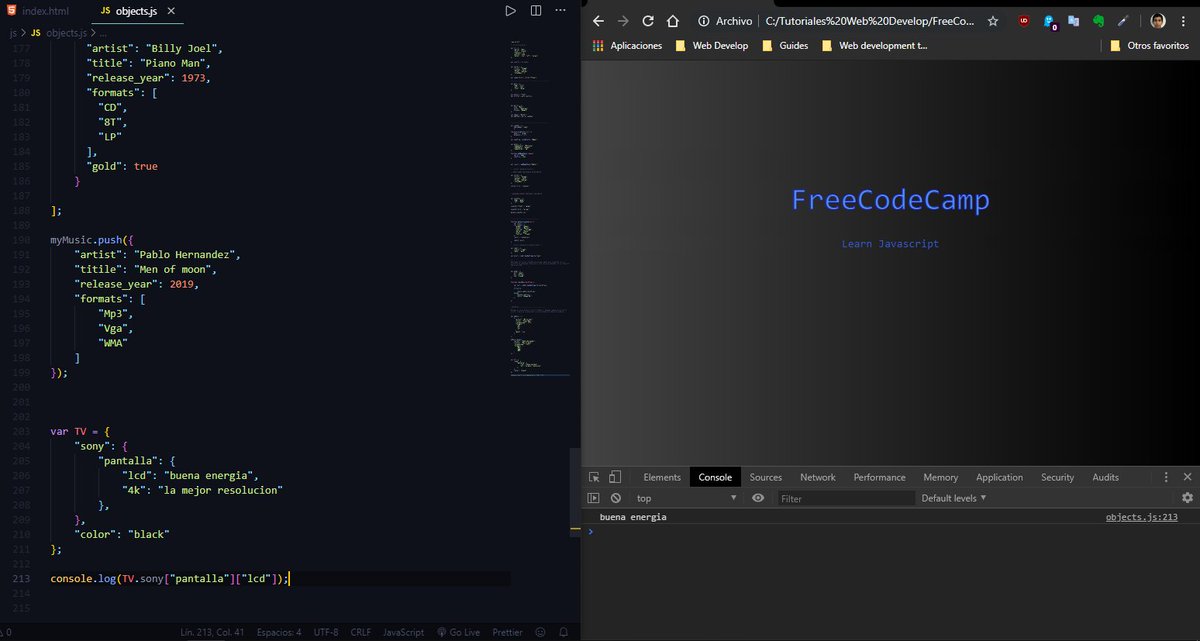The height and width of the screenshot is (641, 1200).
Task: Show console sidebar in DevTools
Action: (x=594, y=498)
